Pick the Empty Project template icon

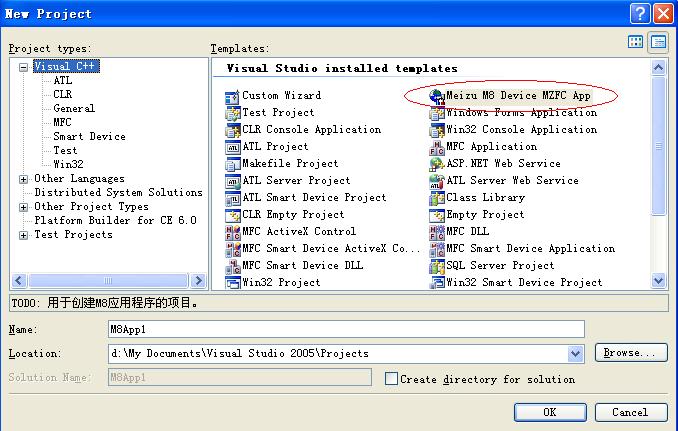(x=437, y=215)
